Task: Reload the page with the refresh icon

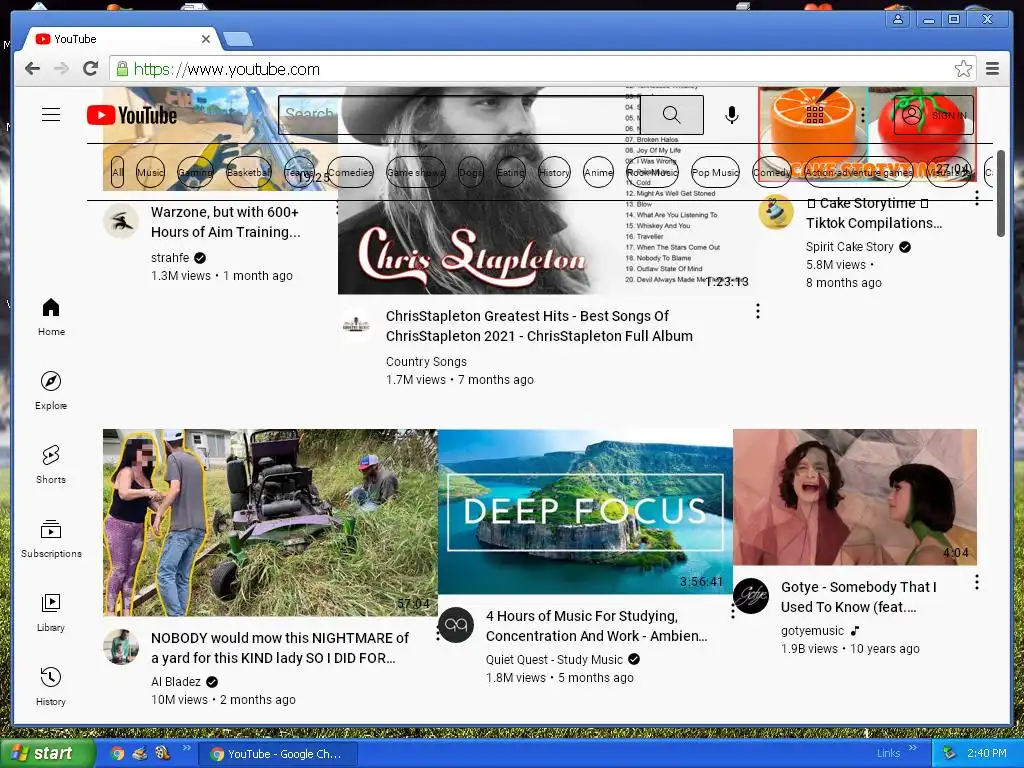Action: [91, 69]
